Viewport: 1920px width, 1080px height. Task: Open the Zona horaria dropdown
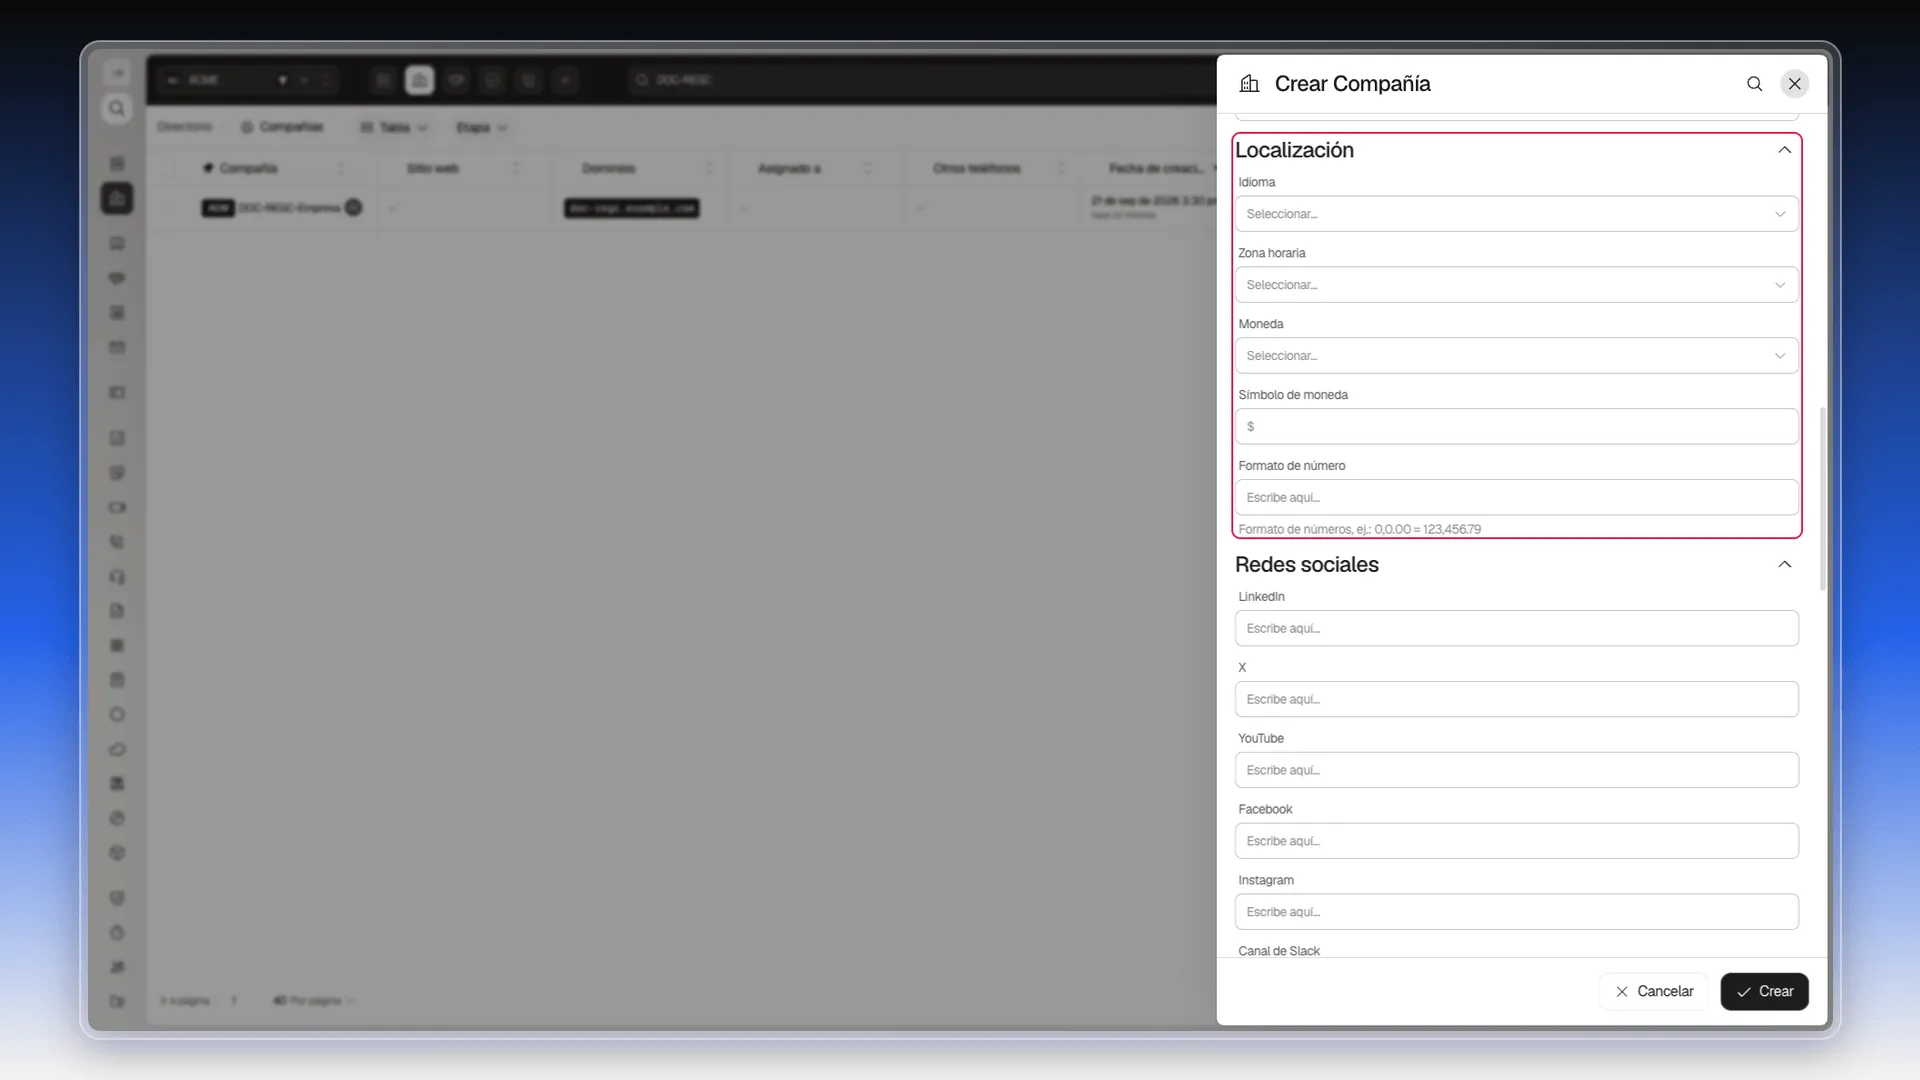click(x=1516, y=285)
